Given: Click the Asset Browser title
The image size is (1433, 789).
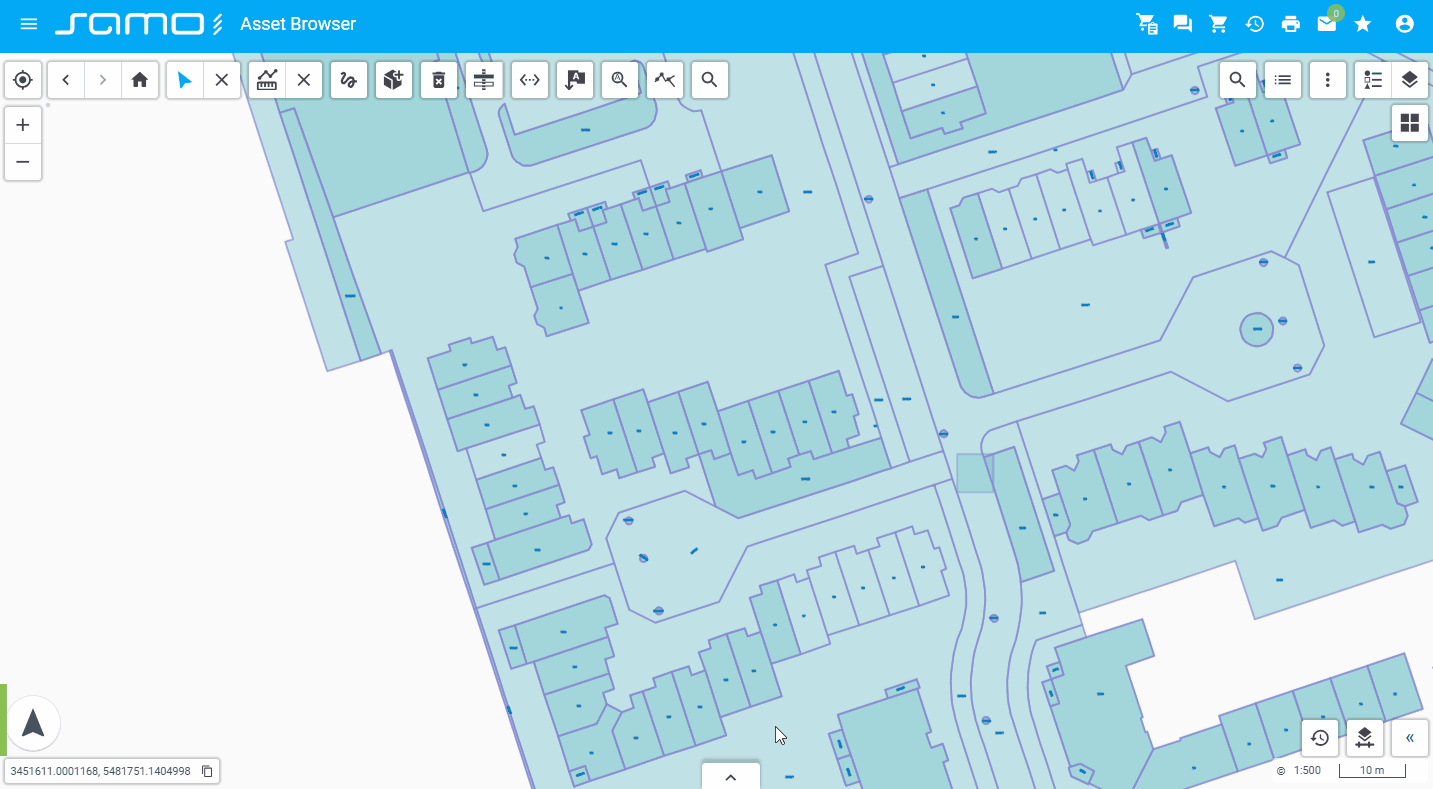Looking at the screenshot, I should coord(298,24).
